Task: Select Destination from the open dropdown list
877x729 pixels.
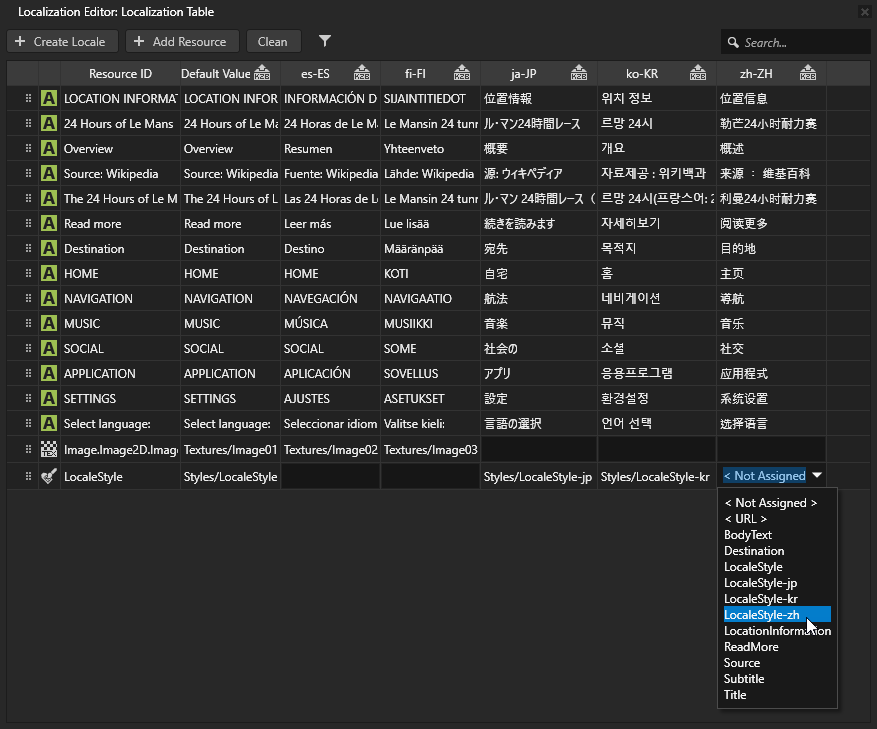Action: pyautogui.click(x=753, y=550)
